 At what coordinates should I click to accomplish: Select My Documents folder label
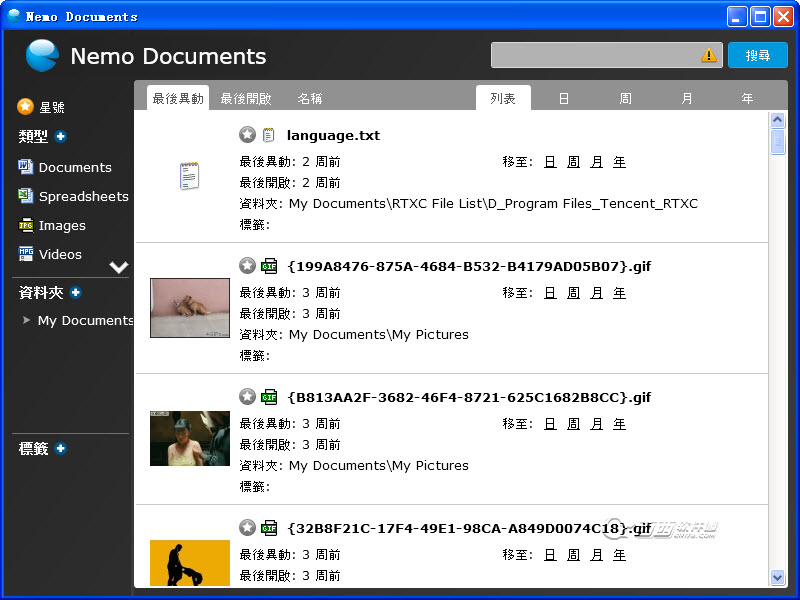coord(85,320)
